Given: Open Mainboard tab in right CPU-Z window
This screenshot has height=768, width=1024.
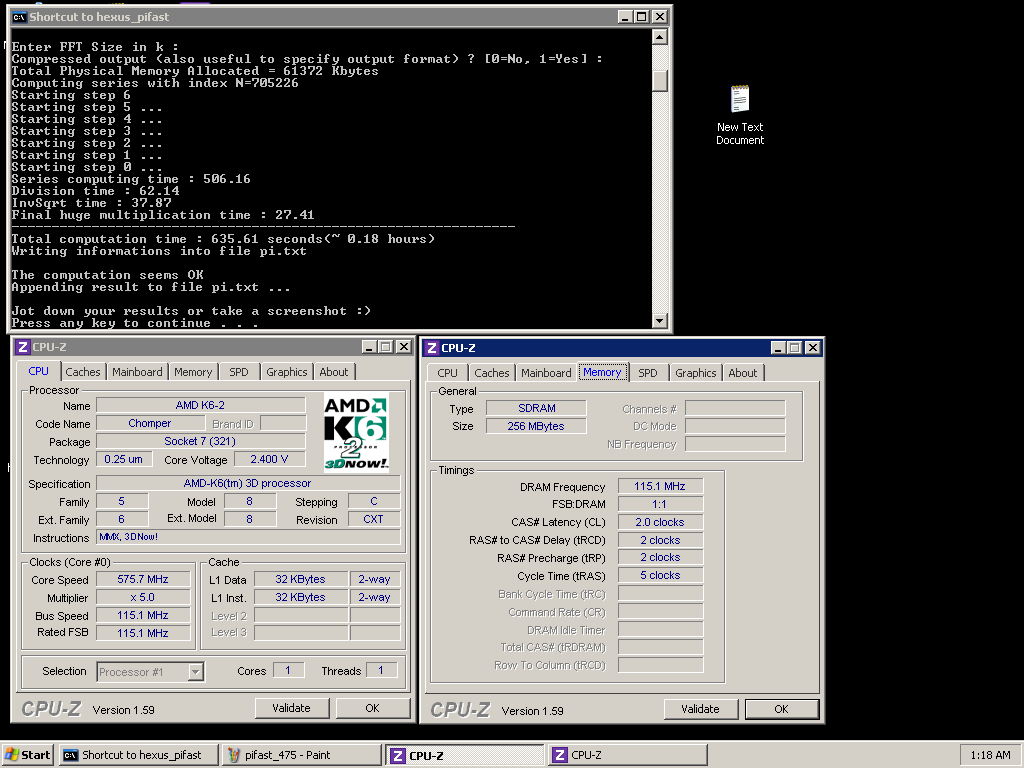Looking at the screenshot, I should coord(546,373).
